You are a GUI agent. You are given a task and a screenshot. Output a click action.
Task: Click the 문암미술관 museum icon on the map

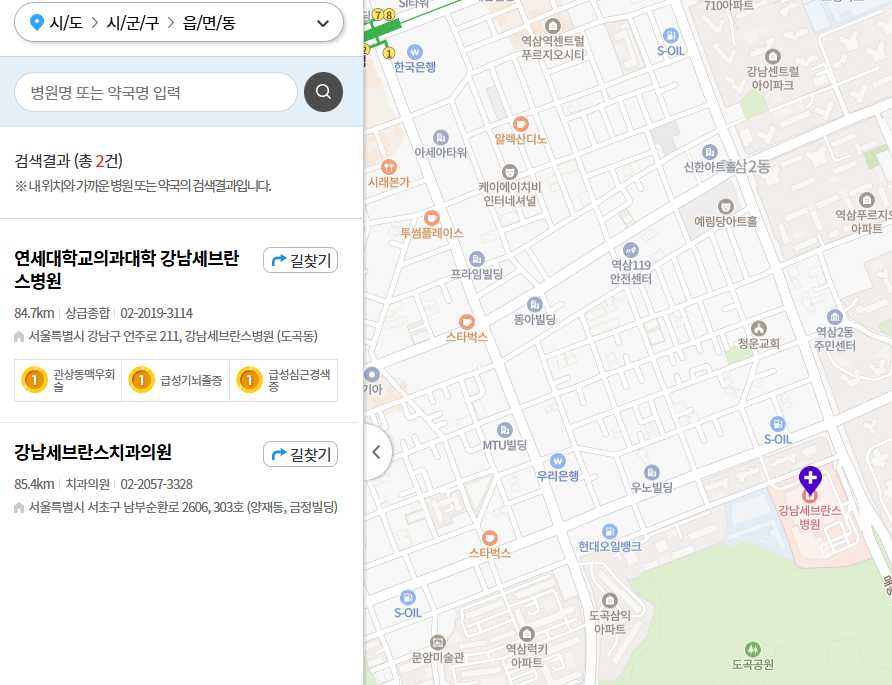pyautogui.click(x=437, y=642)
